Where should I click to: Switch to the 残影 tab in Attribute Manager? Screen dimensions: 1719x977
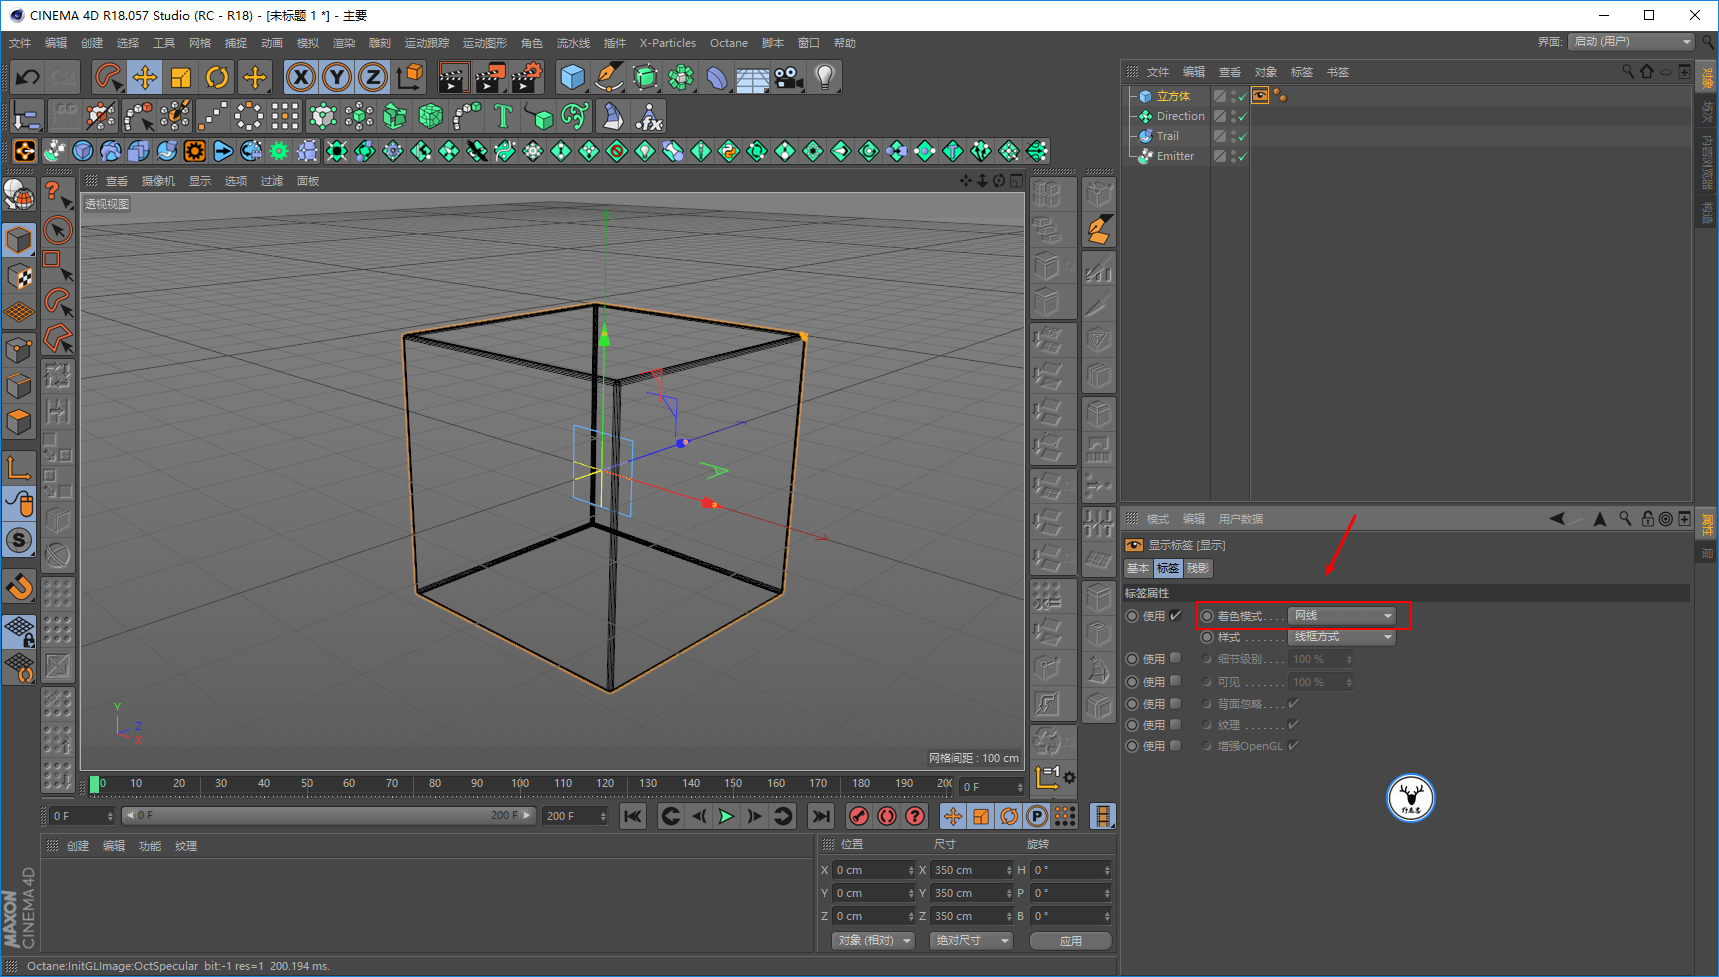pos(1197,568)
